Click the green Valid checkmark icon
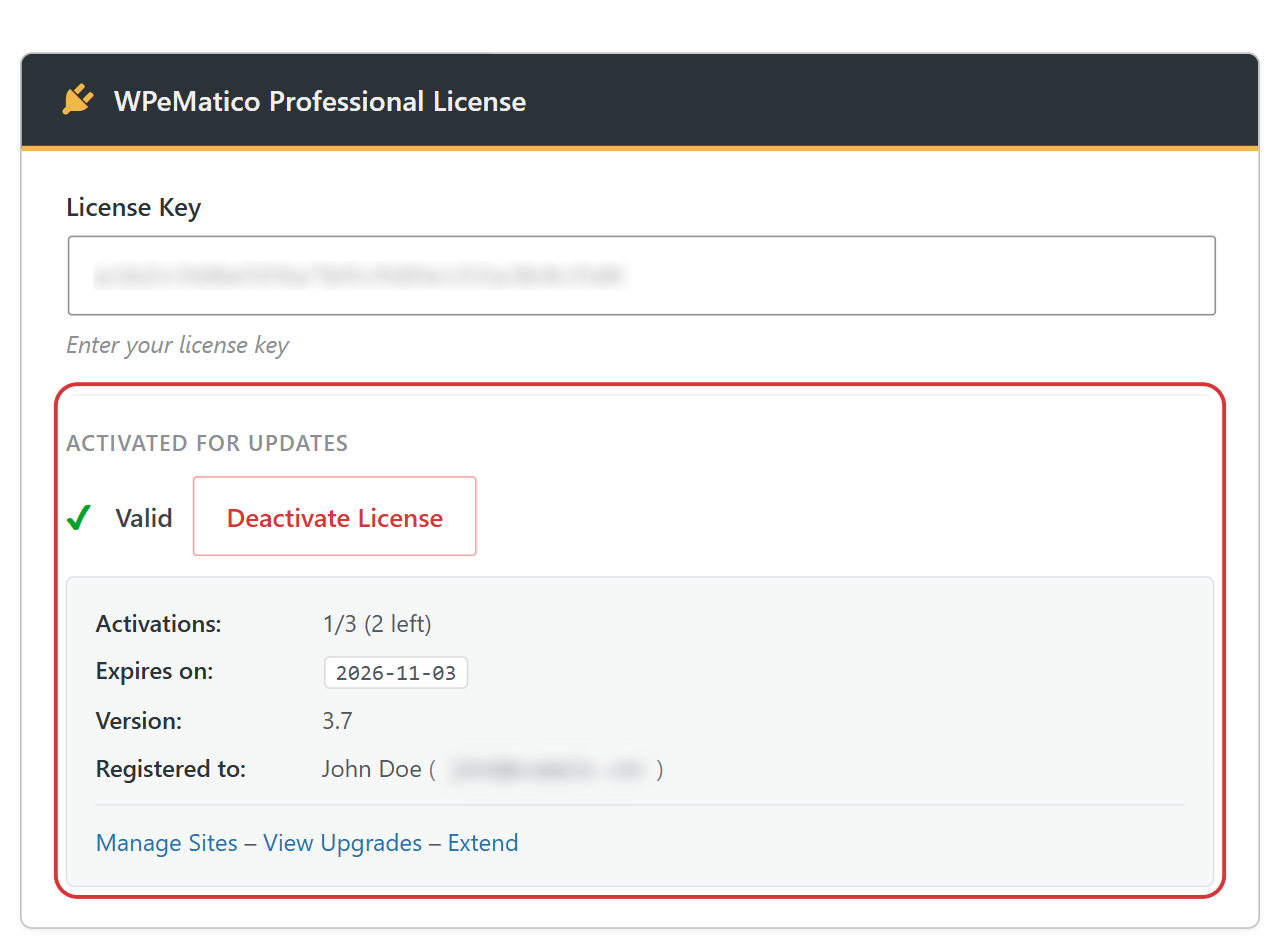Viewport: 1280px width, 949px height. pos(79,518)
